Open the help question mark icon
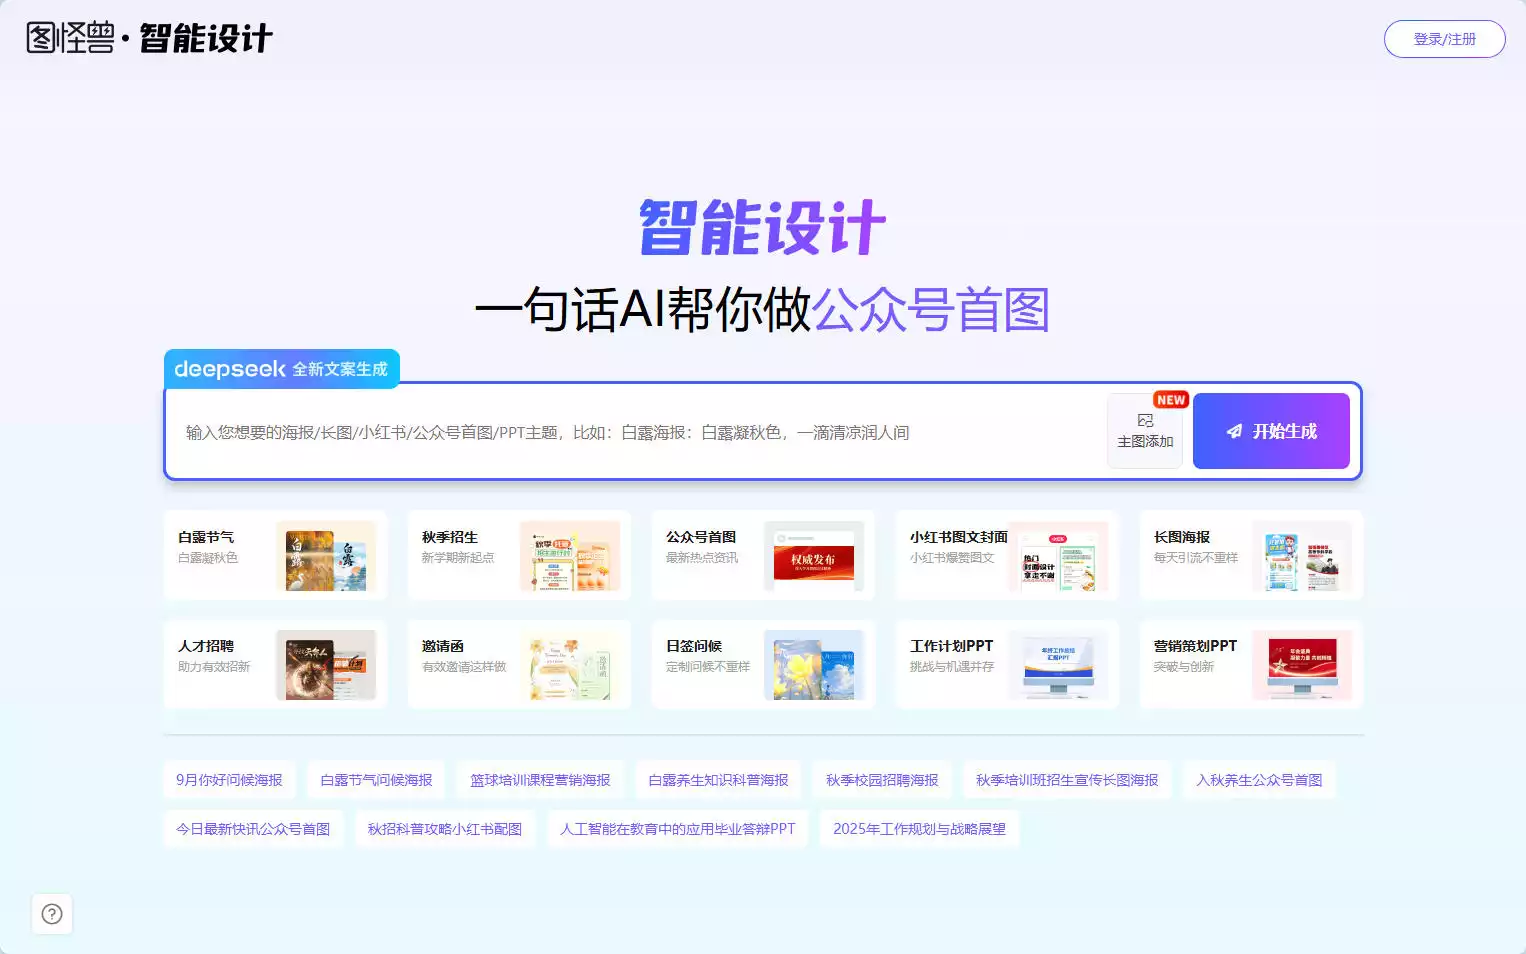Screen dimensions: 1526x954 pyautogui.click(x=52, y=913)
